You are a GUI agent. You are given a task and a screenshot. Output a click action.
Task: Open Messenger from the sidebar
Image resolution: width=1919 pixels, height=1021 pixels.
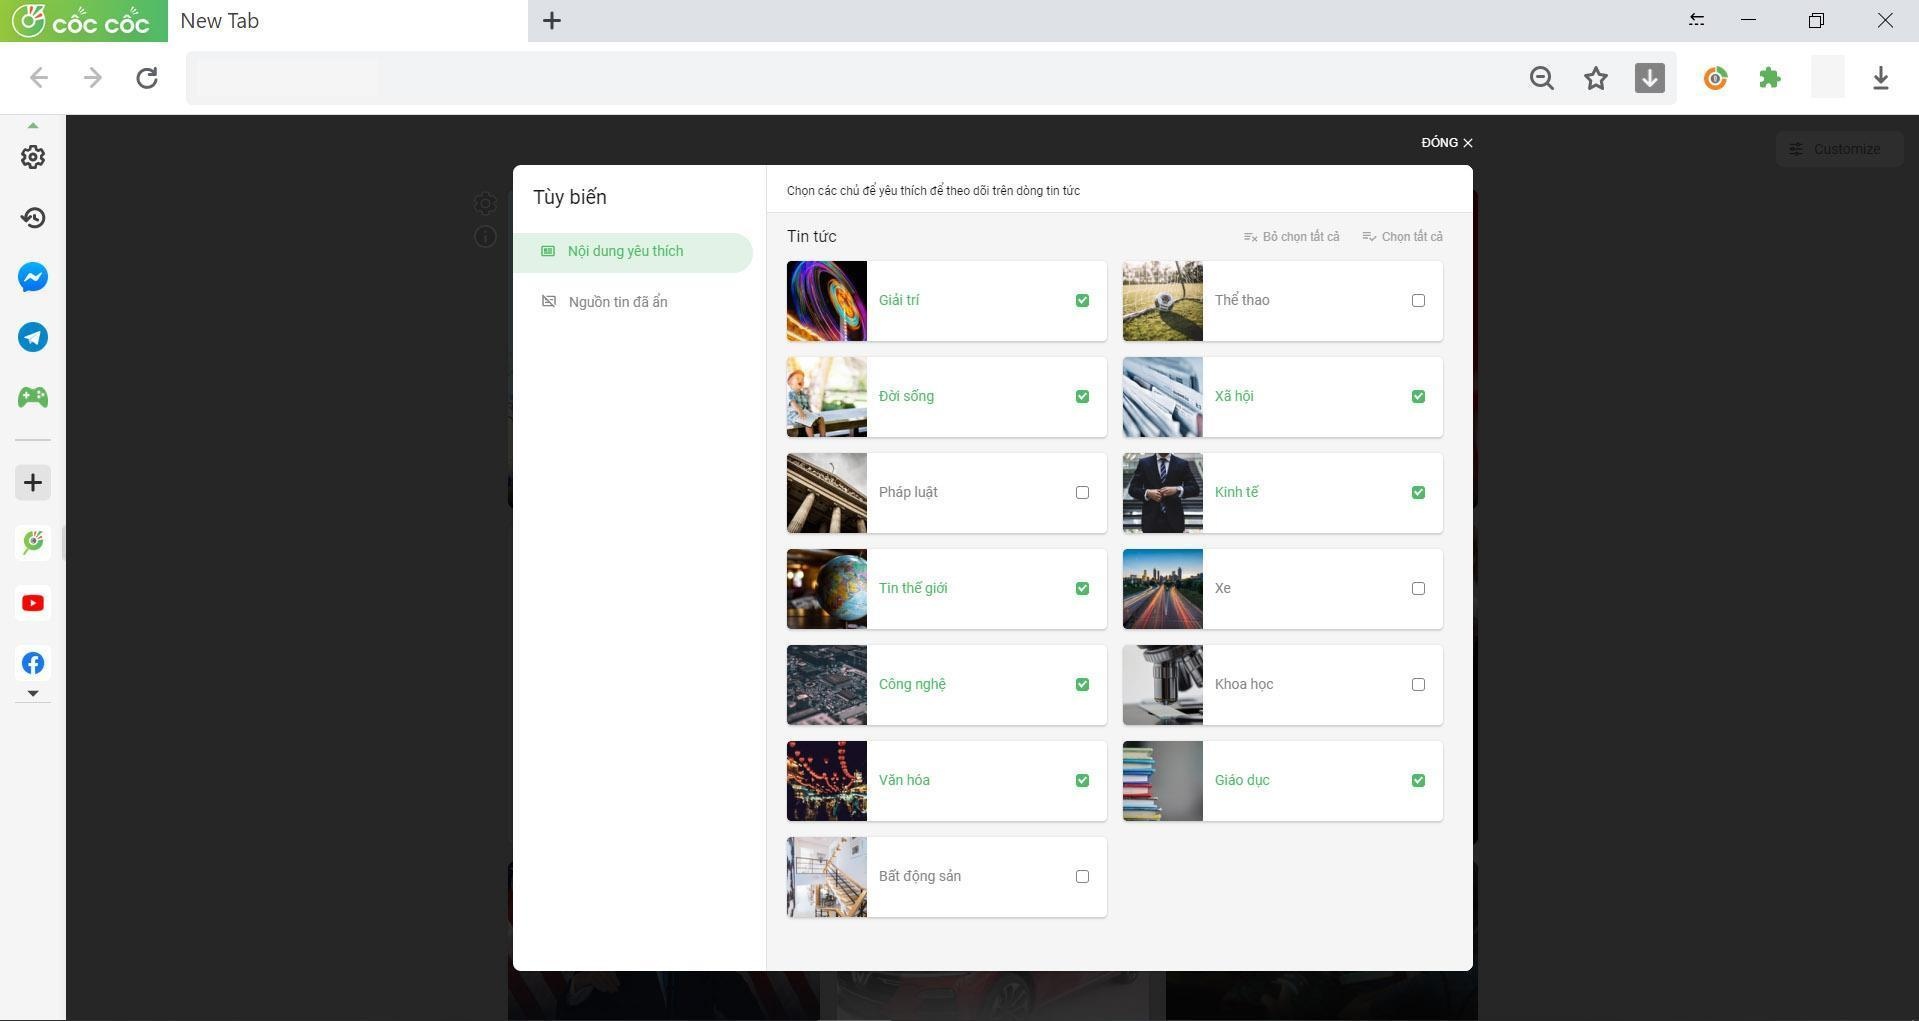33,277
